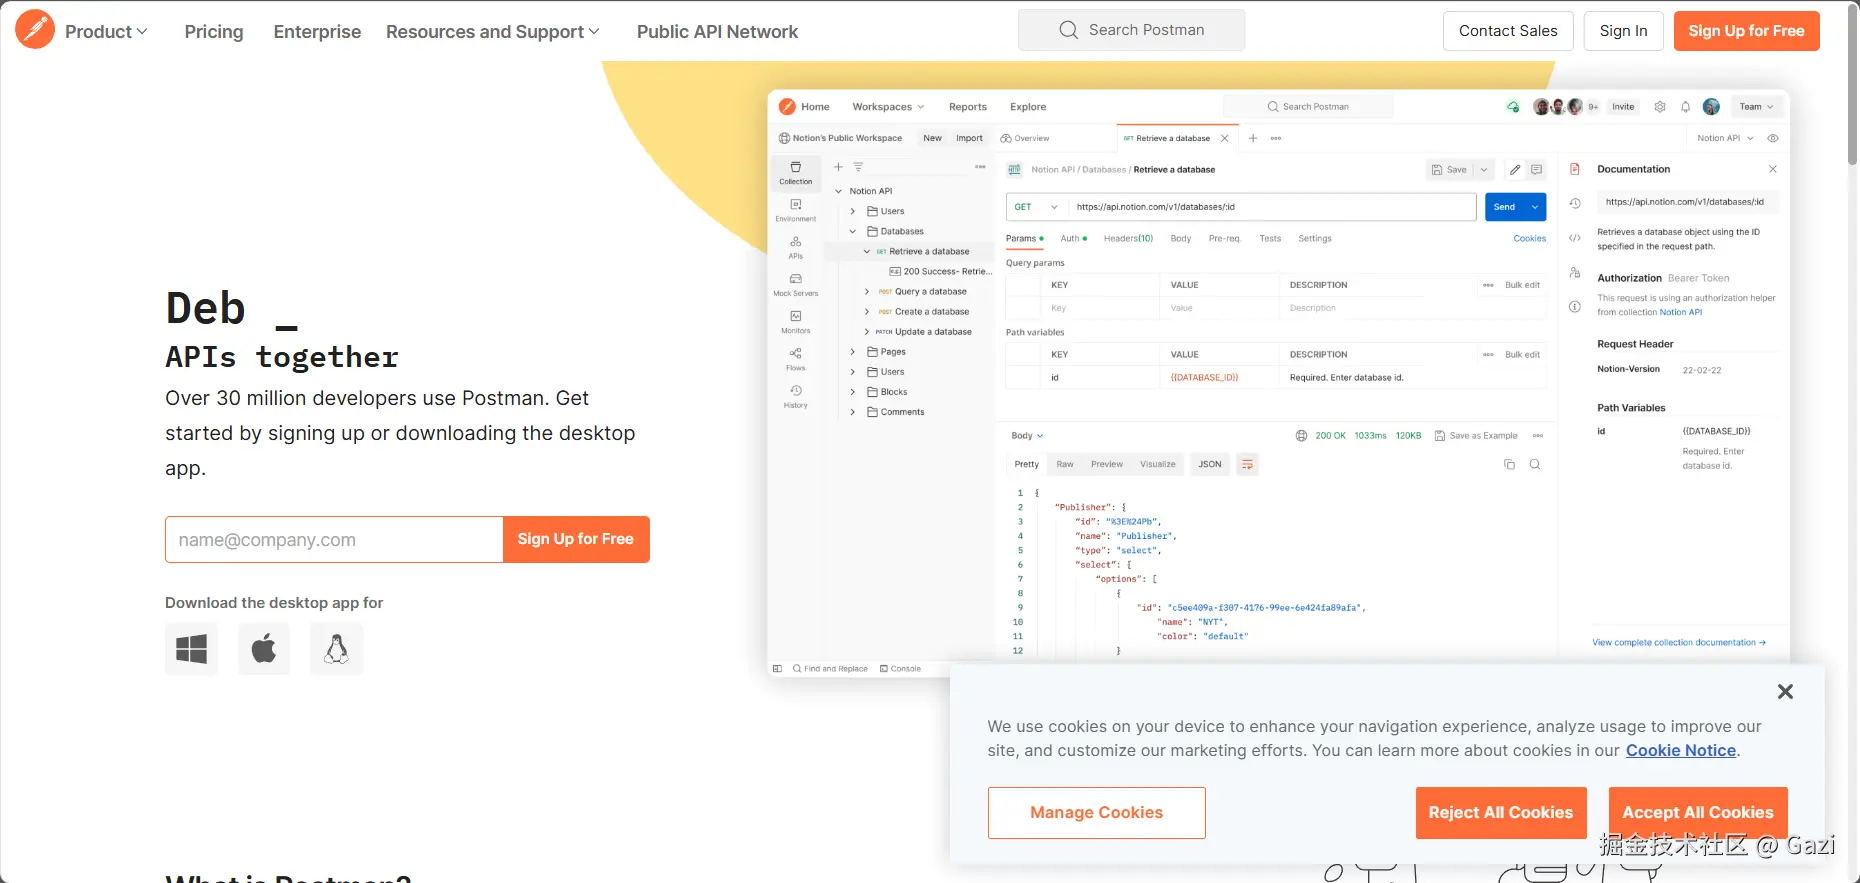
Task: Open the Collection sidebar icon in app preview
Action: coord(796,173)
